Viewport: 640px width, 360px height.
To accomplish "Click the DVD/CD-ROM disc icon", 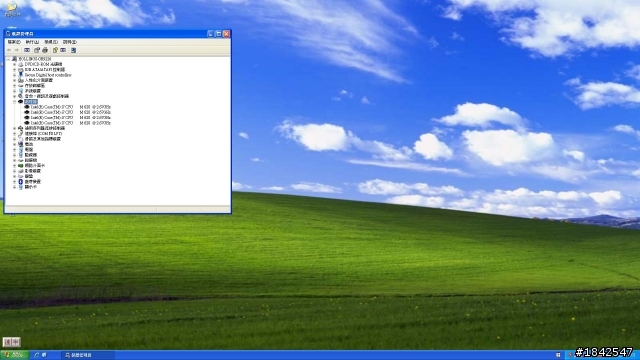I will click(x=20, y=64).
